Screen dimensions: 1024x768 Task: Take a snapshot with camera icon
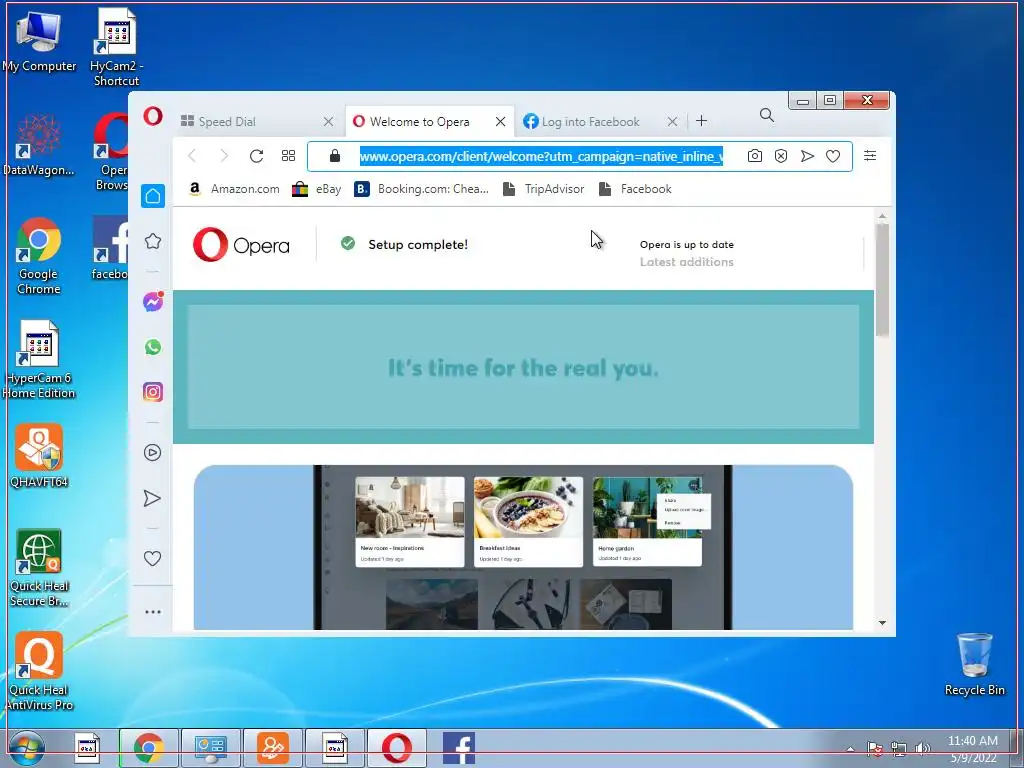coord(754,156)
